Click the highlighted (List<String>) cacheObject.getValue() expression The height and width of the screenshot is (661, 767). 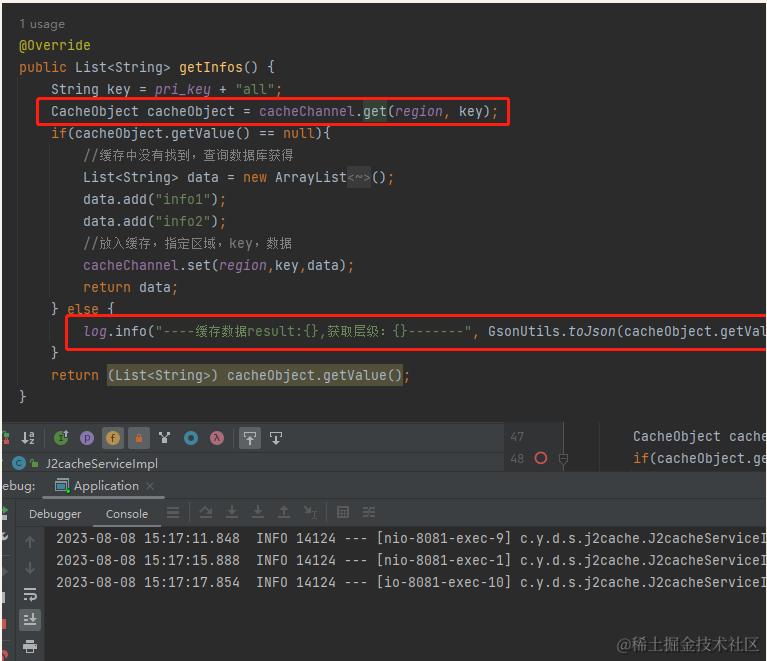coord(255,375)
